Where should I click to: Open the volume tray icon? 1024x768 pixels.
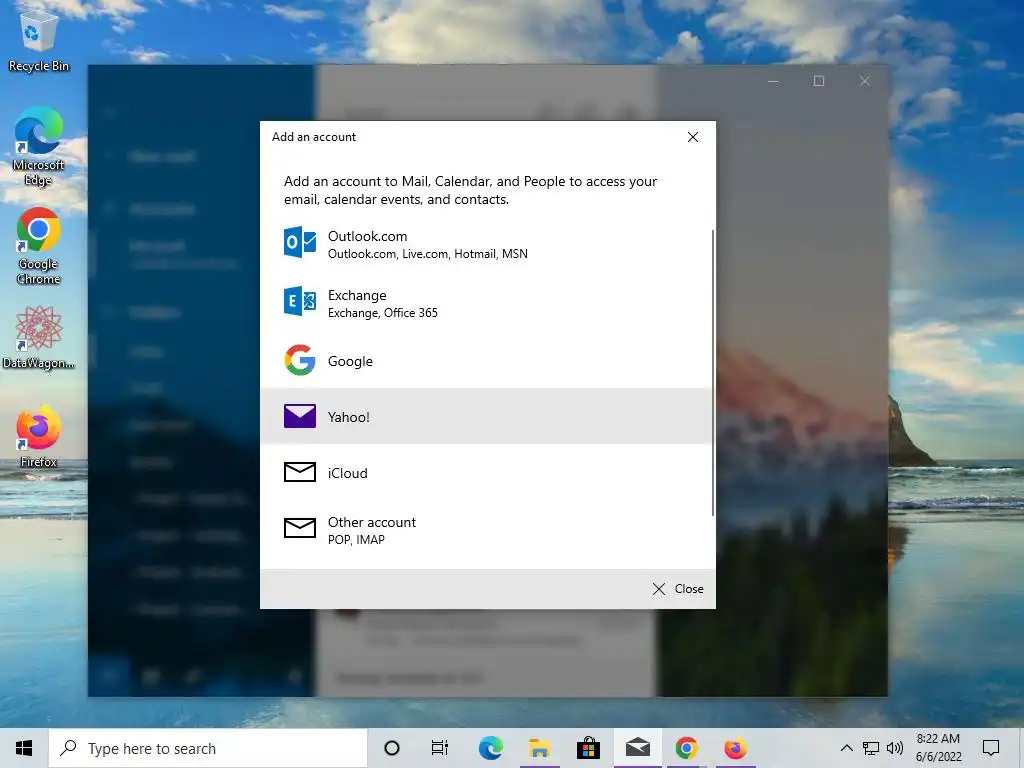[x=895, y=748]
